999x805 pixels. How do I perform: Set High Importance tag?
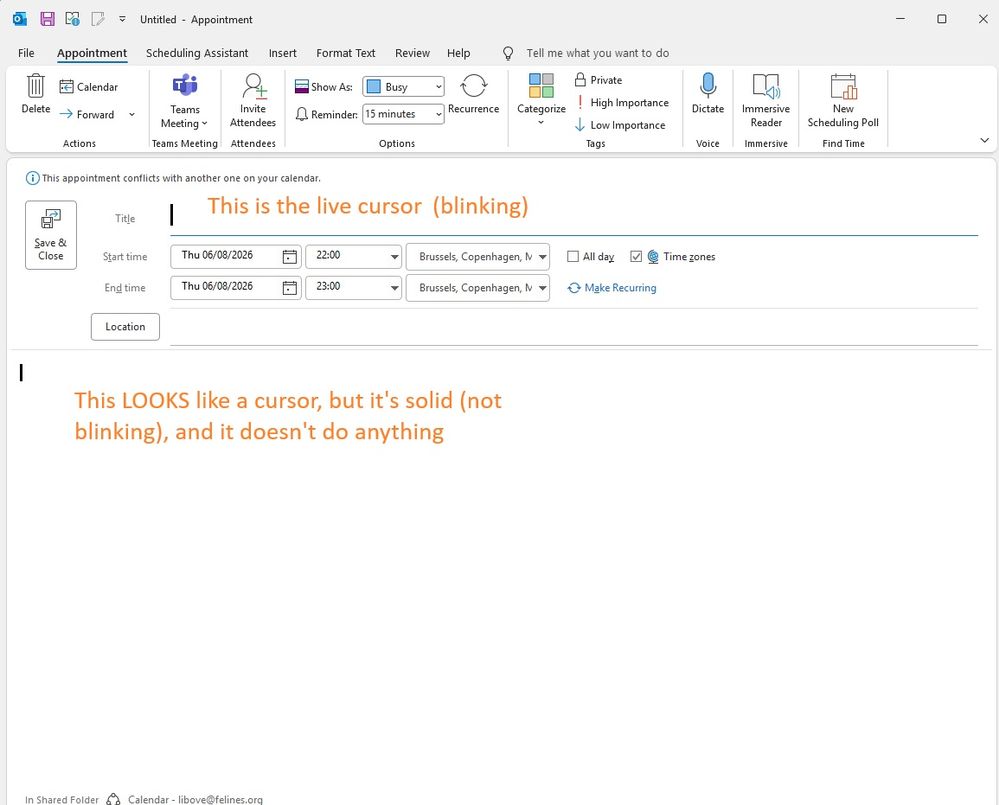(622, 103)
